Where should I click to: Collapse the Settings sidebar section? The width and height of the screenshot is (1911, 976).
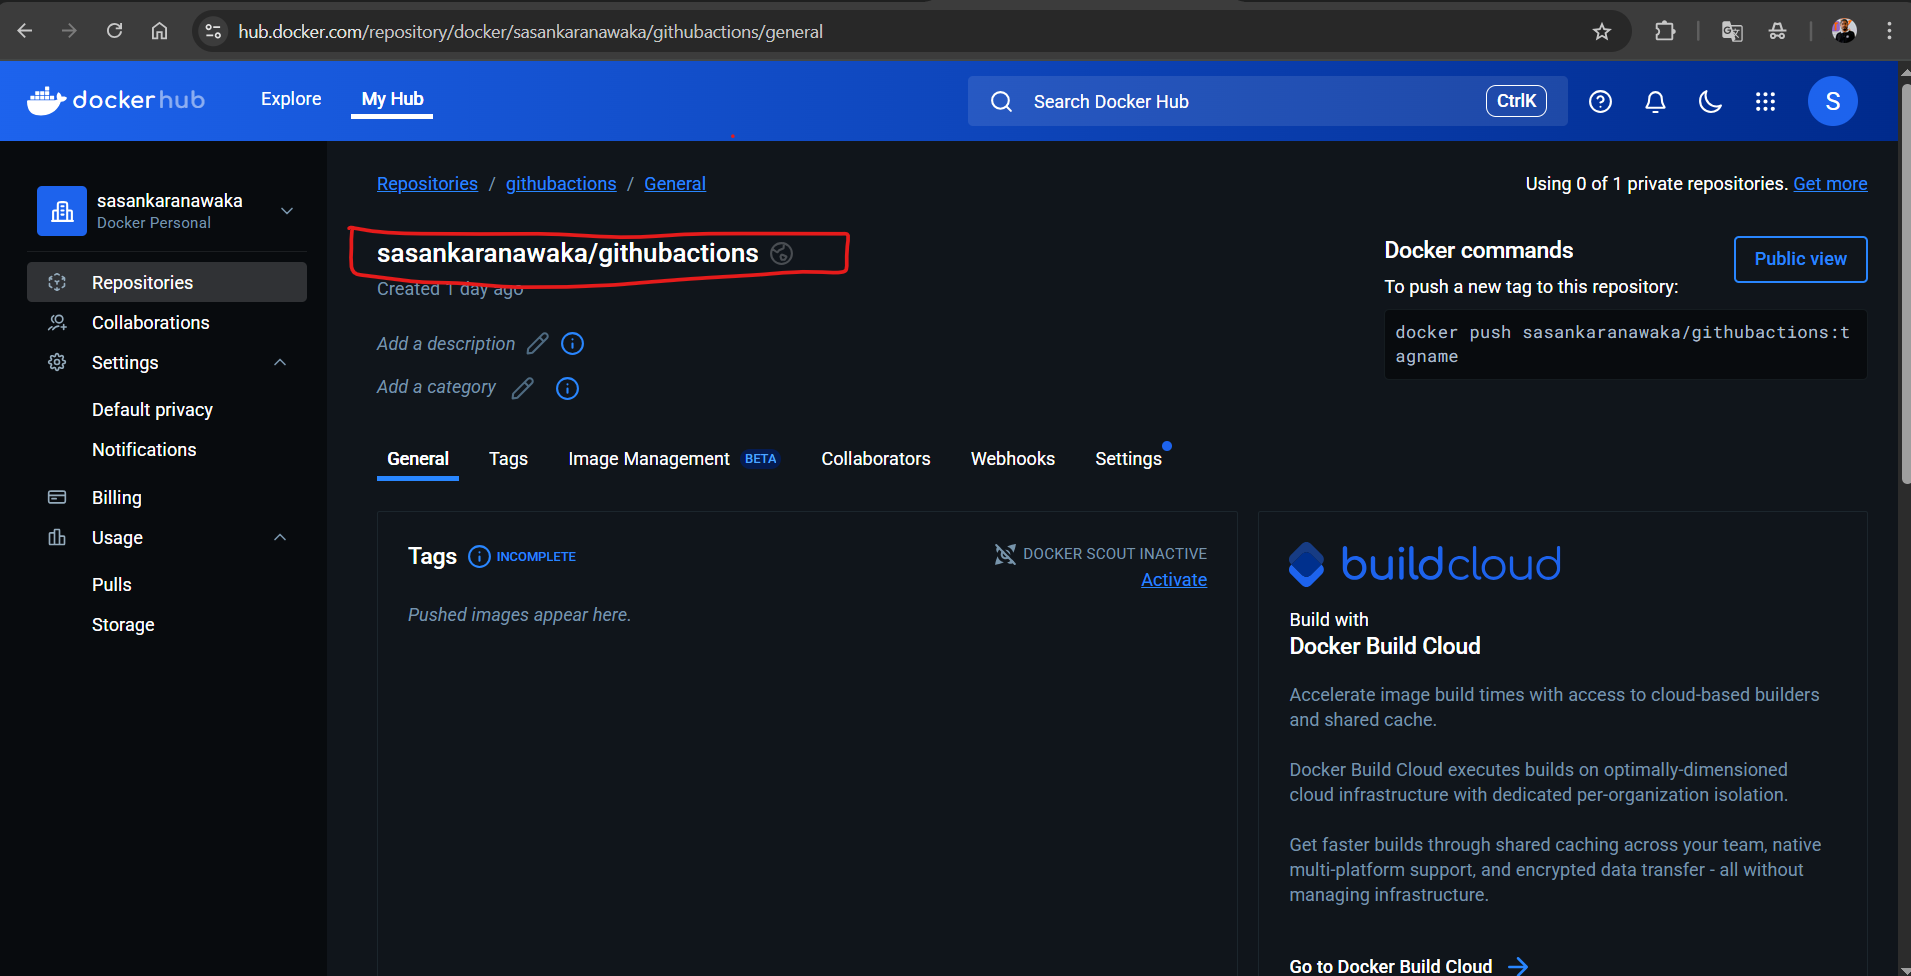[x=280, y=362]
